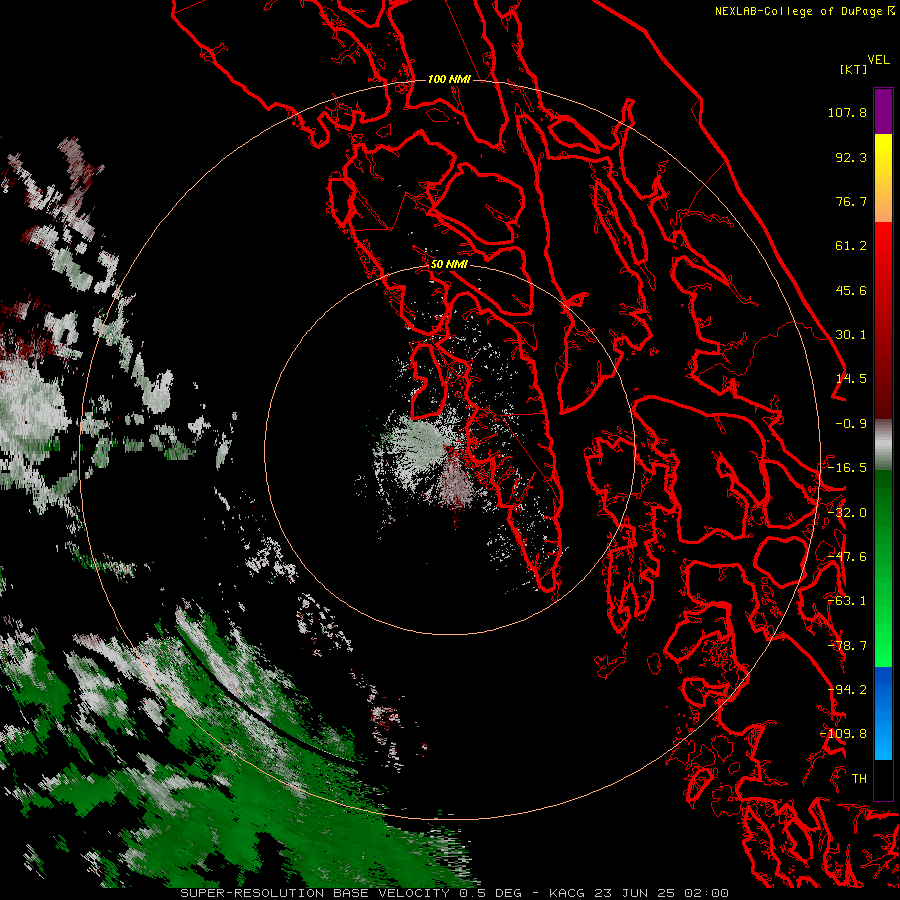
Task: Click the -47.6 legend value
Action: pyautogui.click(x=847, y=557)
